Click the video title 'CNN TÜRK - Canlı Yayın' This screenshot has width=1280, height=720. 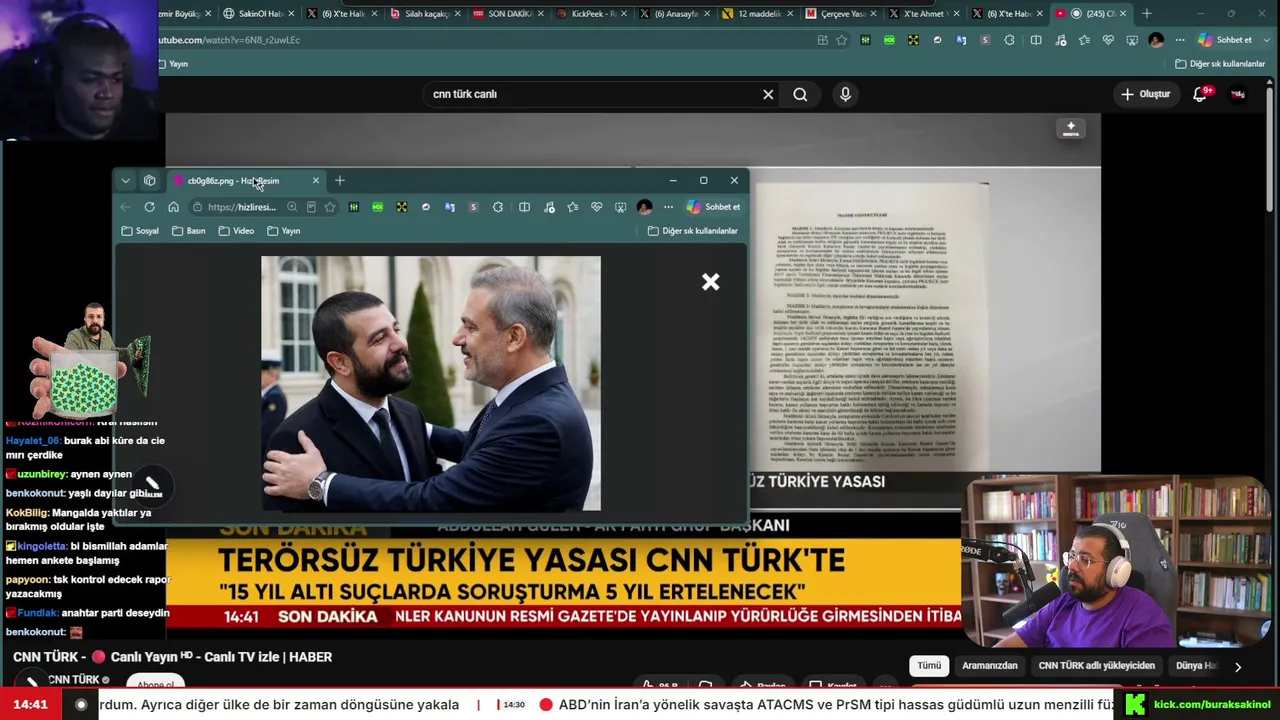coord(172,657)
